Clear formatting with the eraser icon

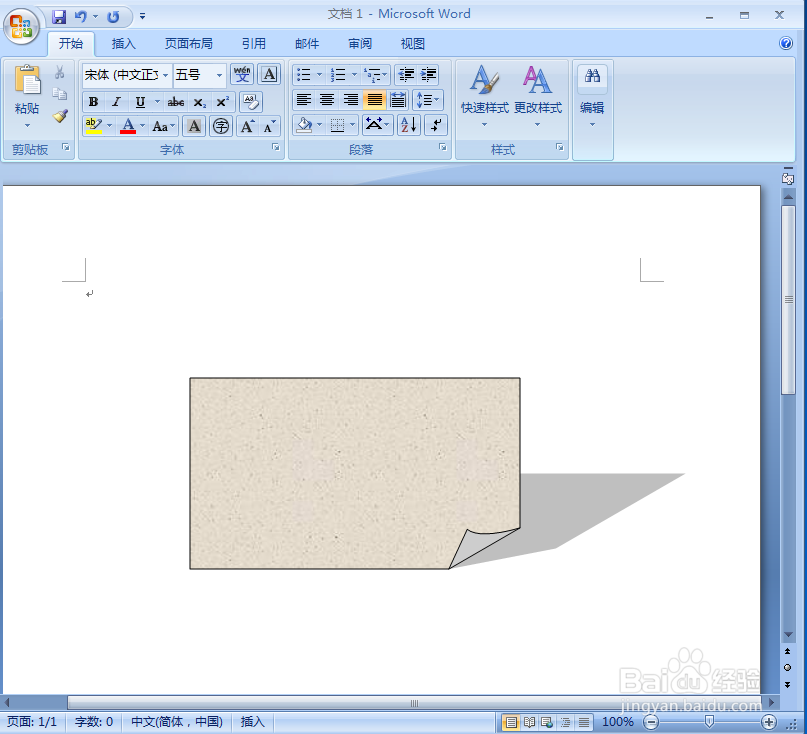[251, 101]
